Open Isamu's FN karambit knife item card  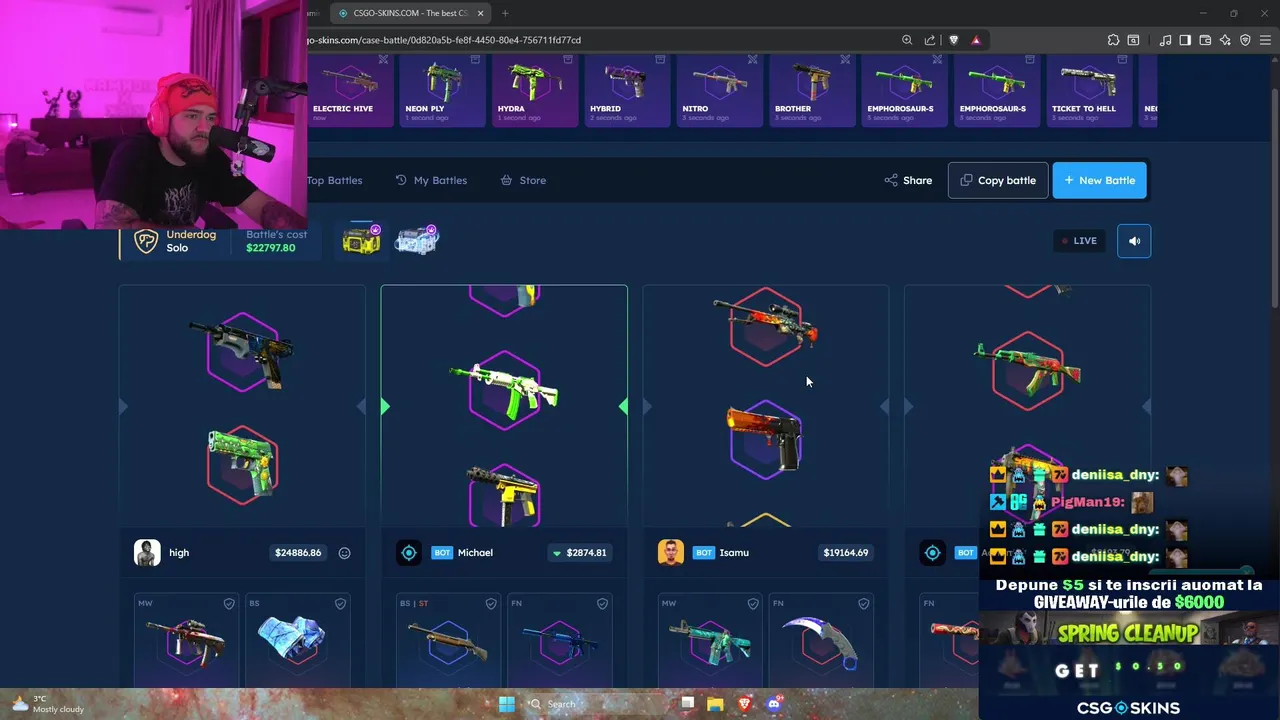[821, 640]
